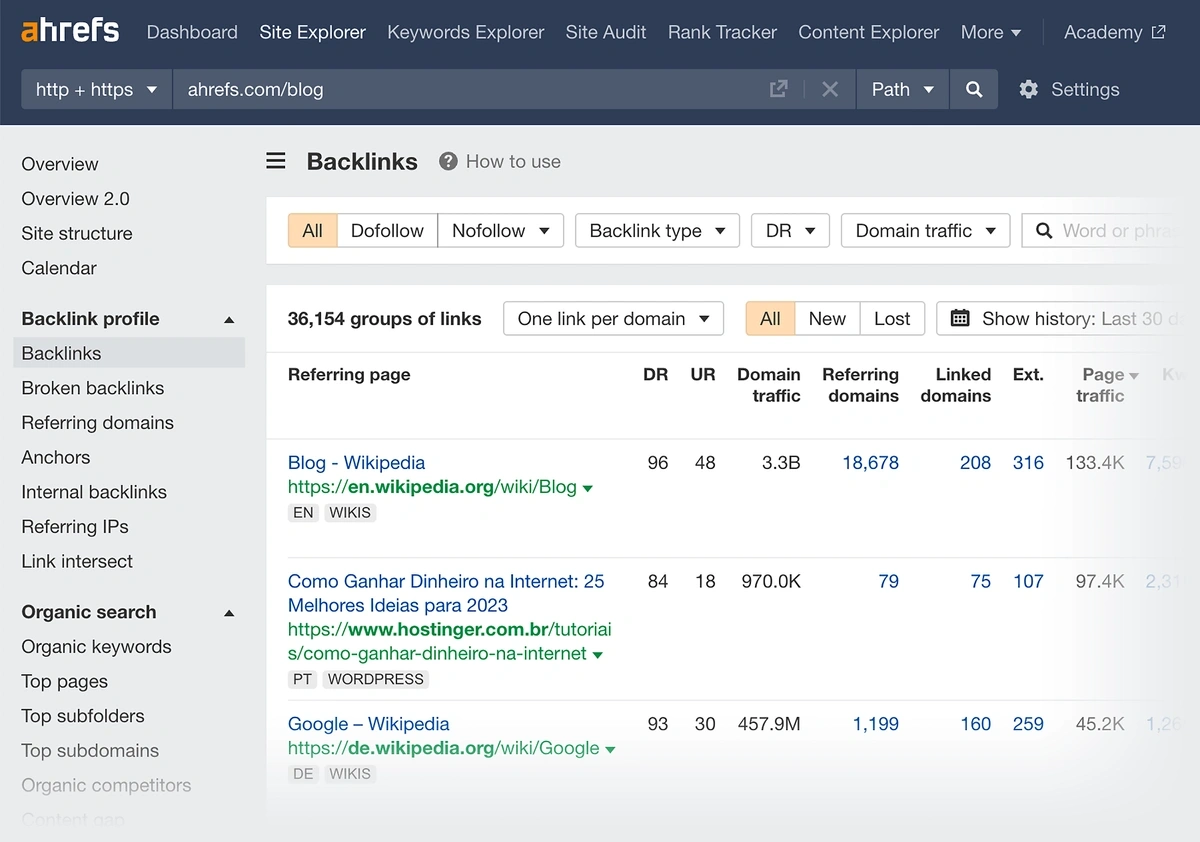Select the All status filter
The height and width of the screenshot is (842, 1200).
click(770, 319)
